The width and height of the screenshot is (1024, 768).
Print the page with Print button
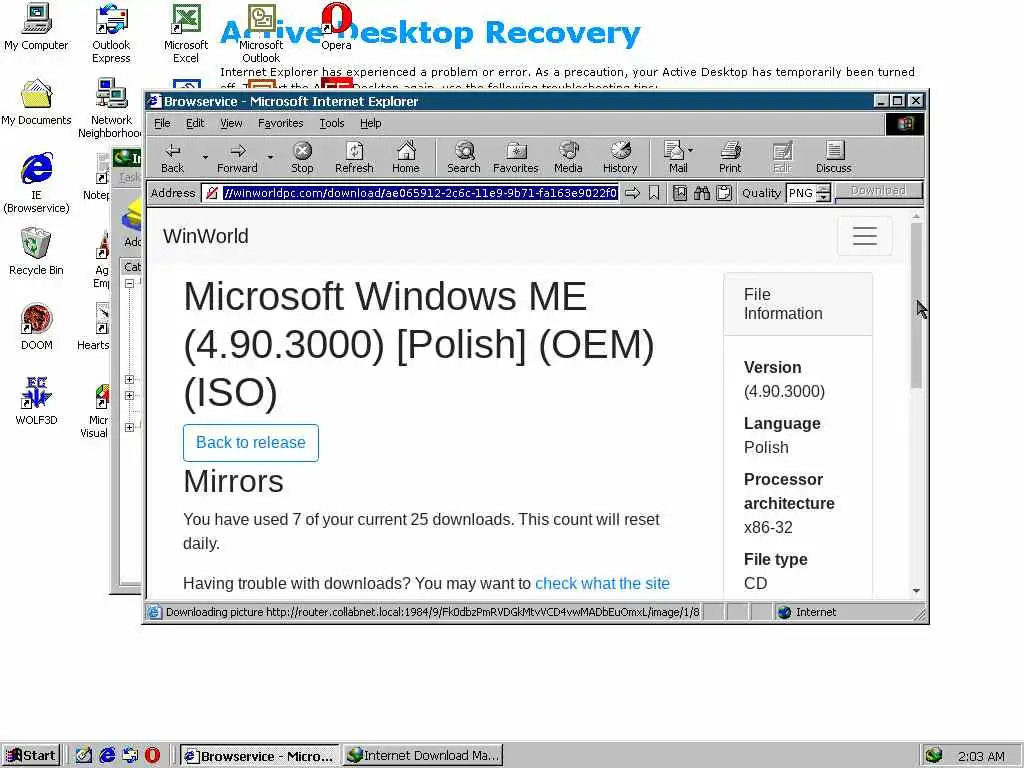(x=730, y=158)
